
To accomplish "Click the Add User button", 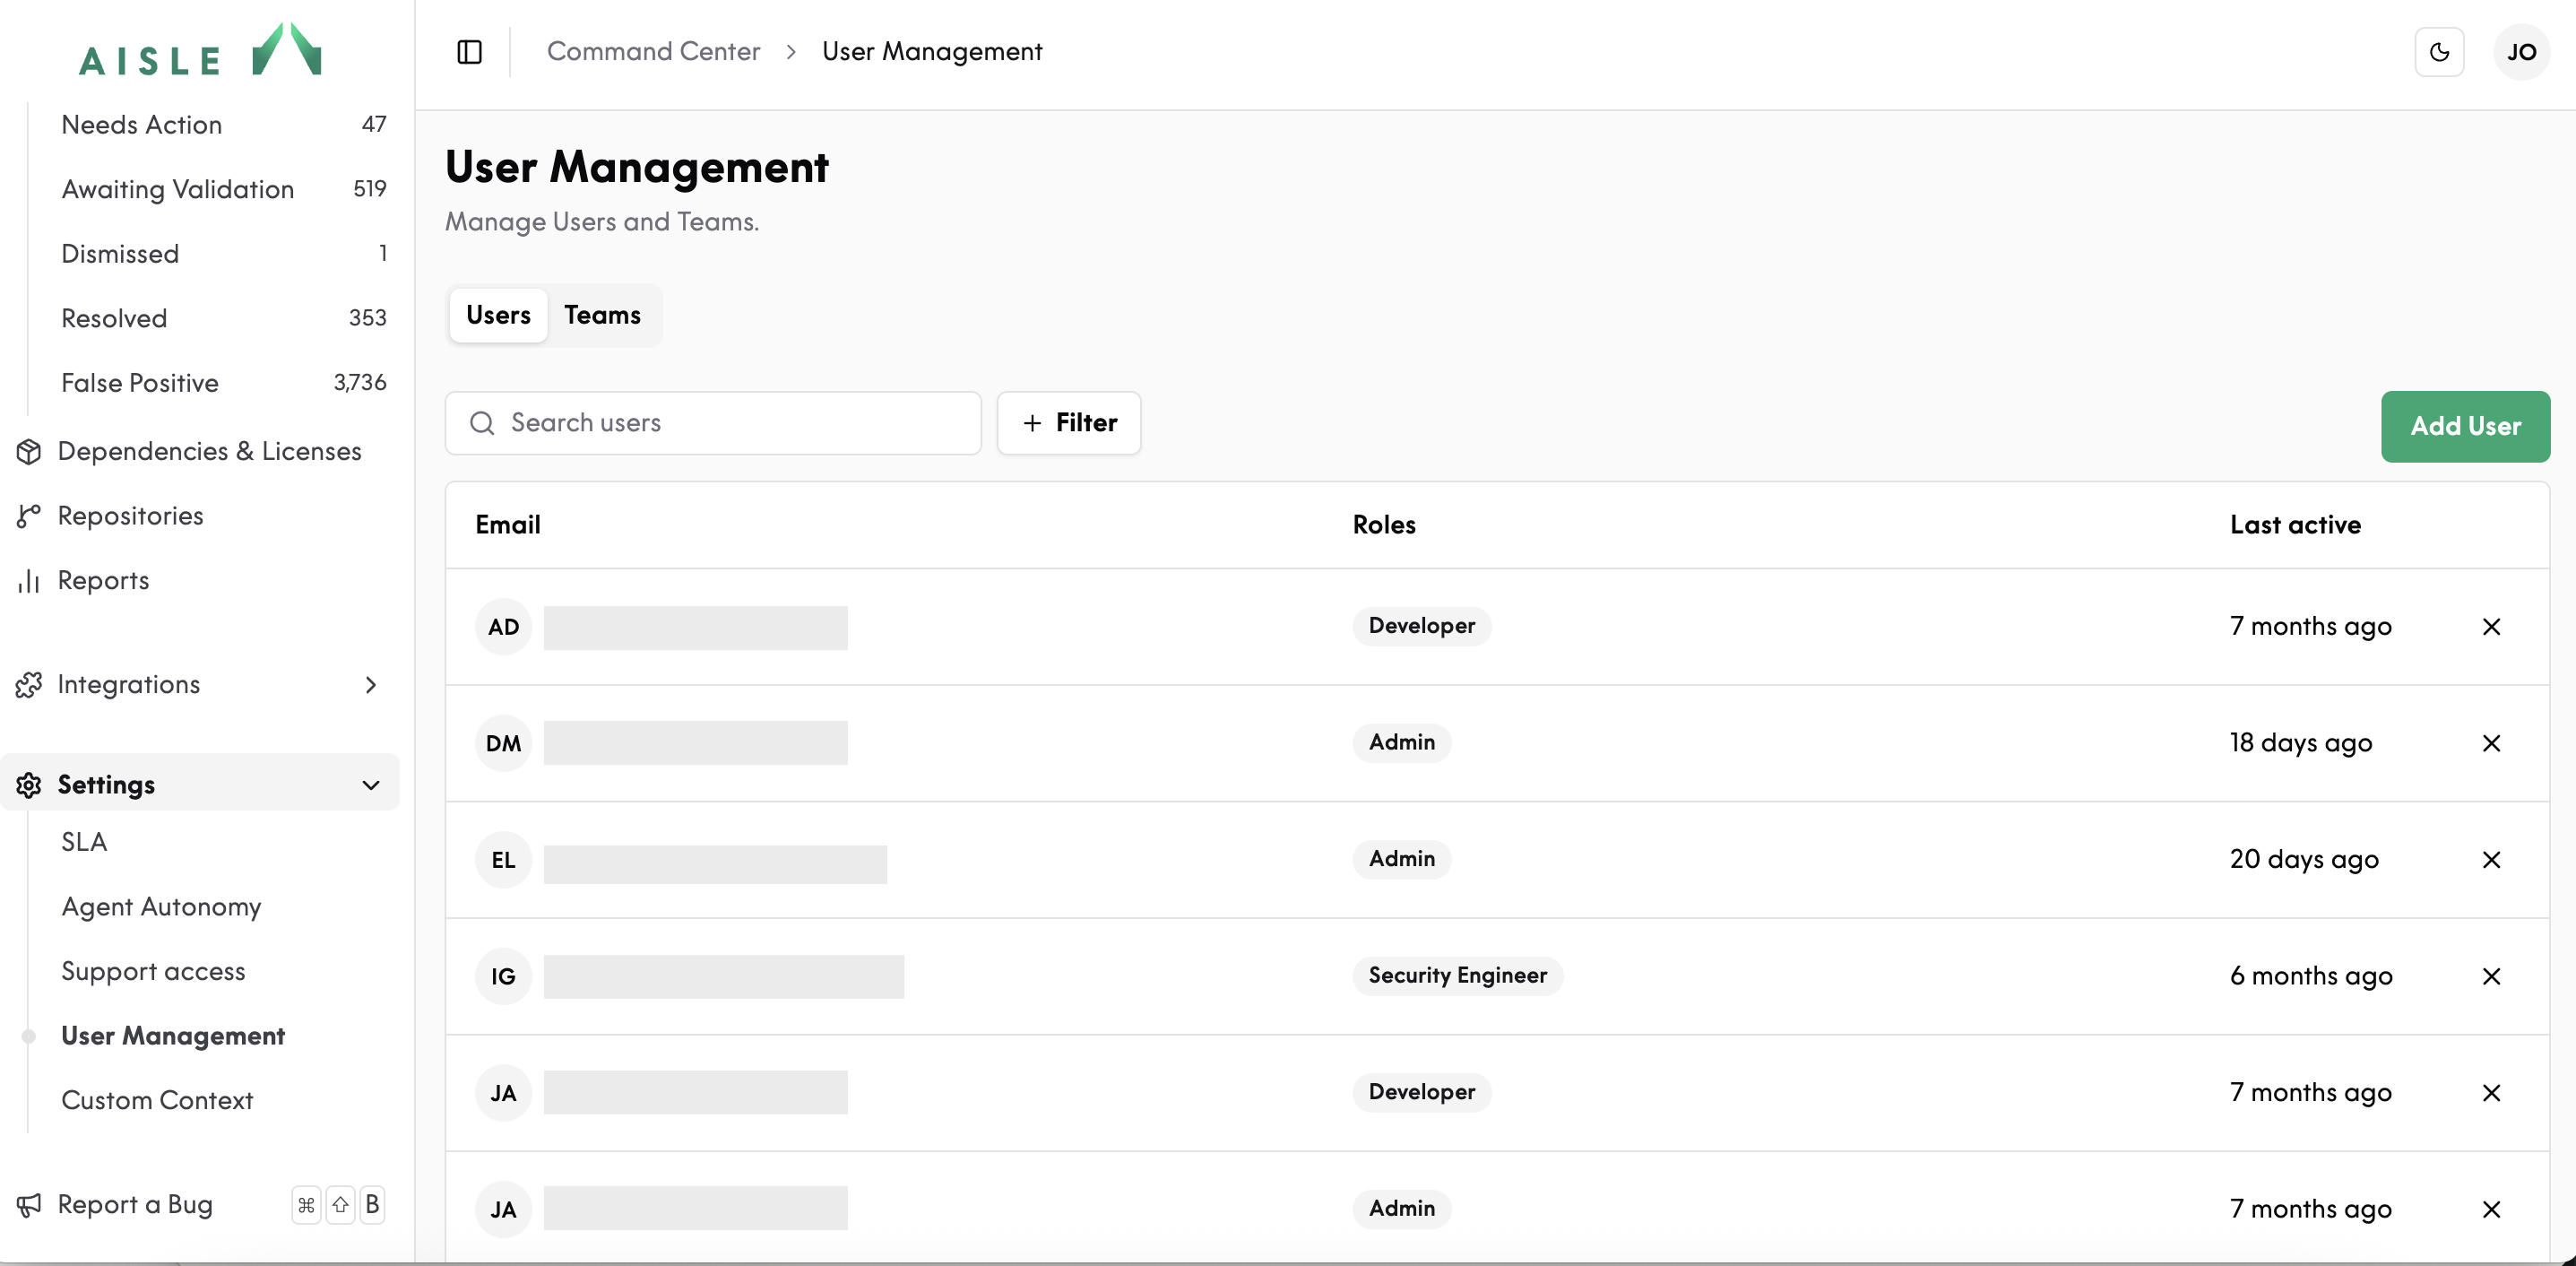I will (2465, 426).
